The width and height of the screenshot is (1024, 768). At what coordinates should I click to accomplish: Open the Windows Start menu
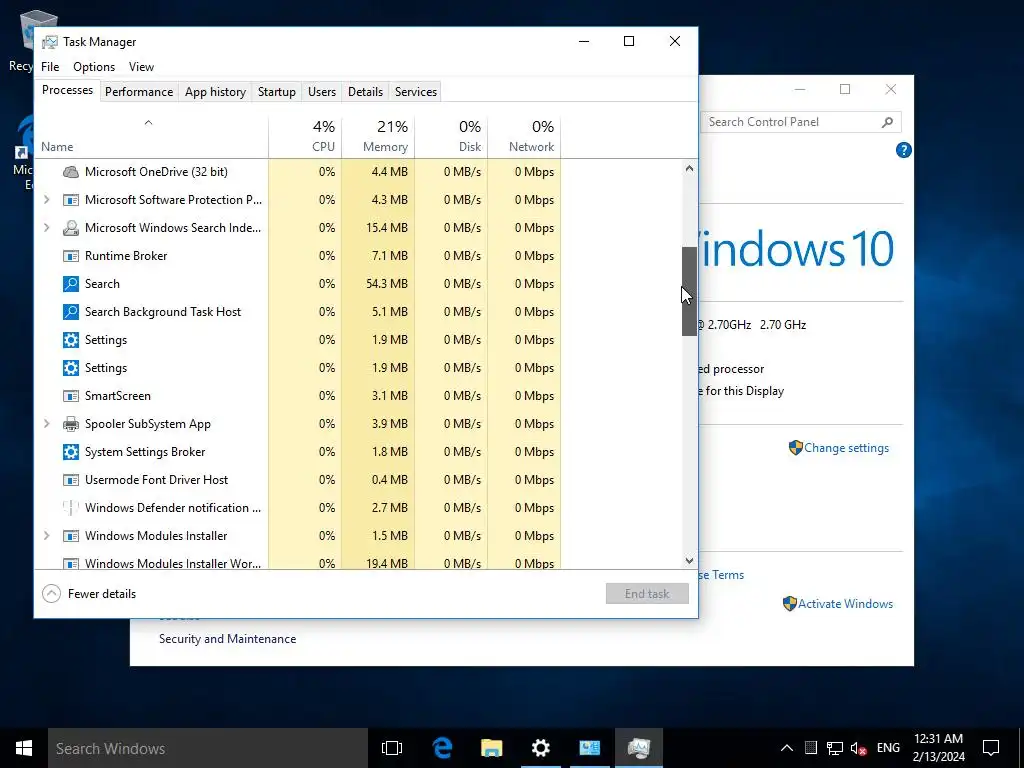click(x=24, y=748)
